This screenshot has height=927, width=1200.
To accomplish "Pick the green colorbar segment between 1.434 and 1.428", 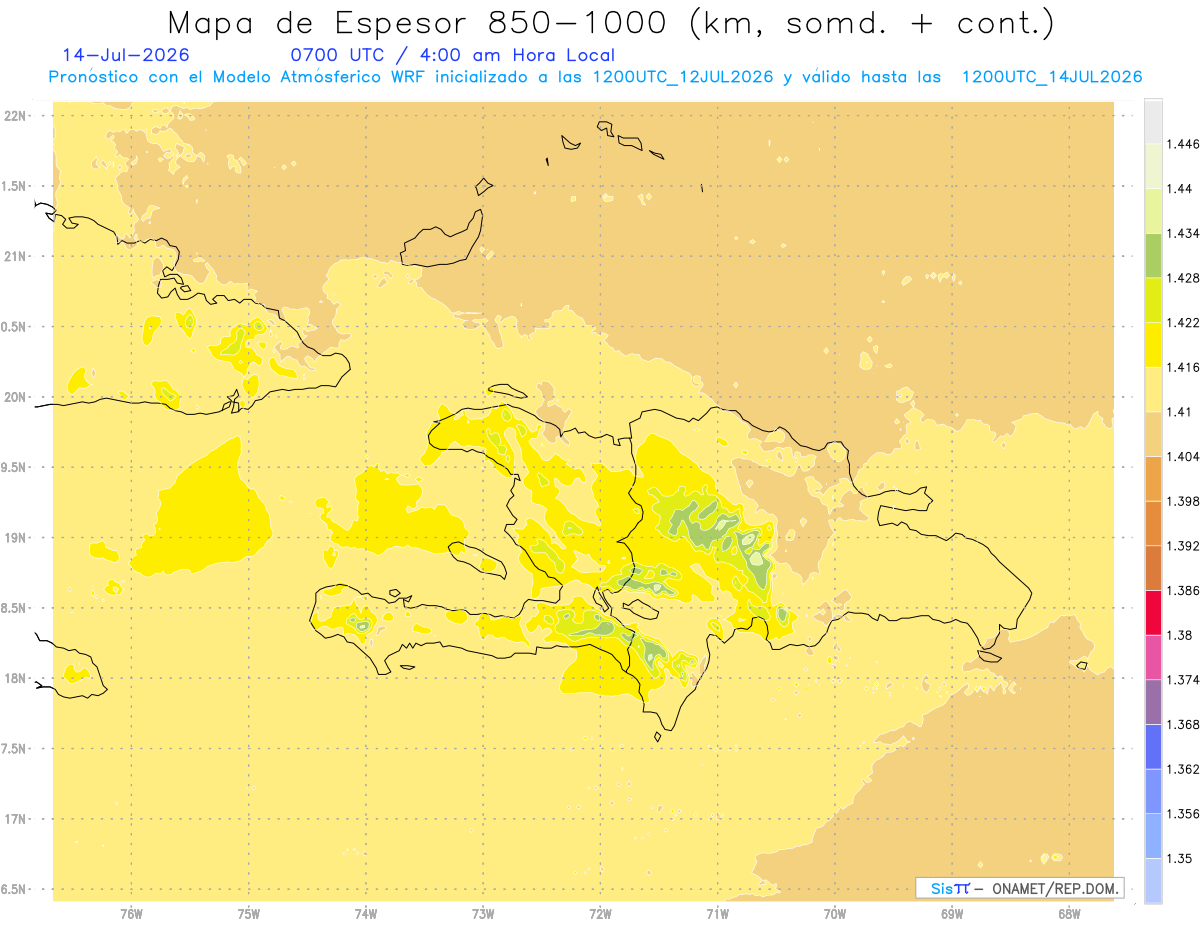I will 1153,256.
